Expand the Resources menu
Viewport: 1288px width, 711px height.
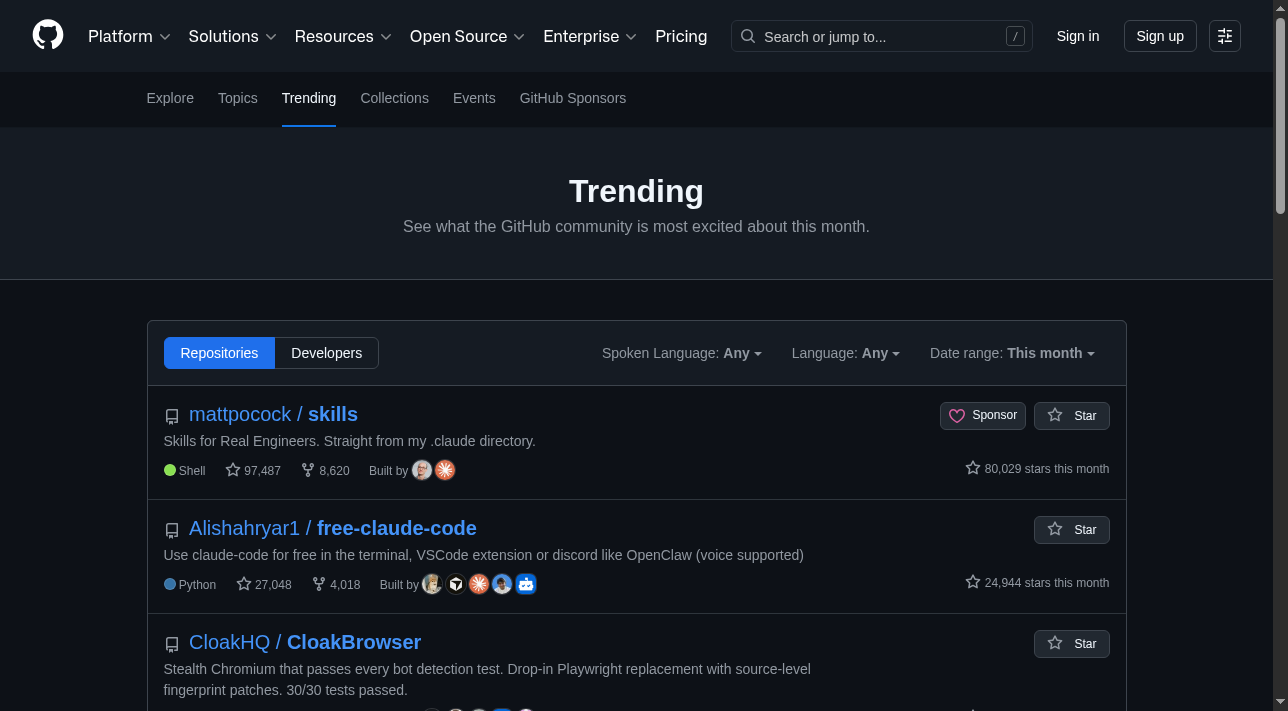click(342, 36)
